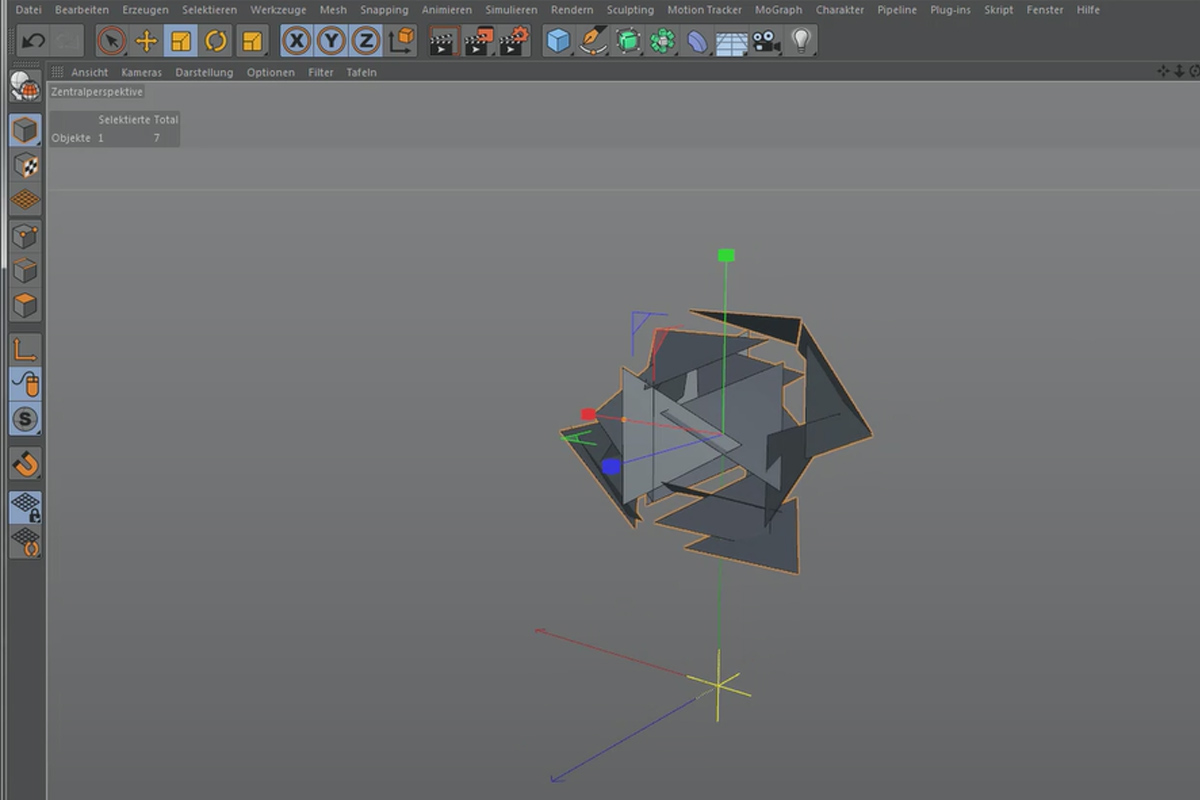This screenshot has width=1200, height=800.
Task: Select the Live Selection tool
Action: (x=111, y=40)
